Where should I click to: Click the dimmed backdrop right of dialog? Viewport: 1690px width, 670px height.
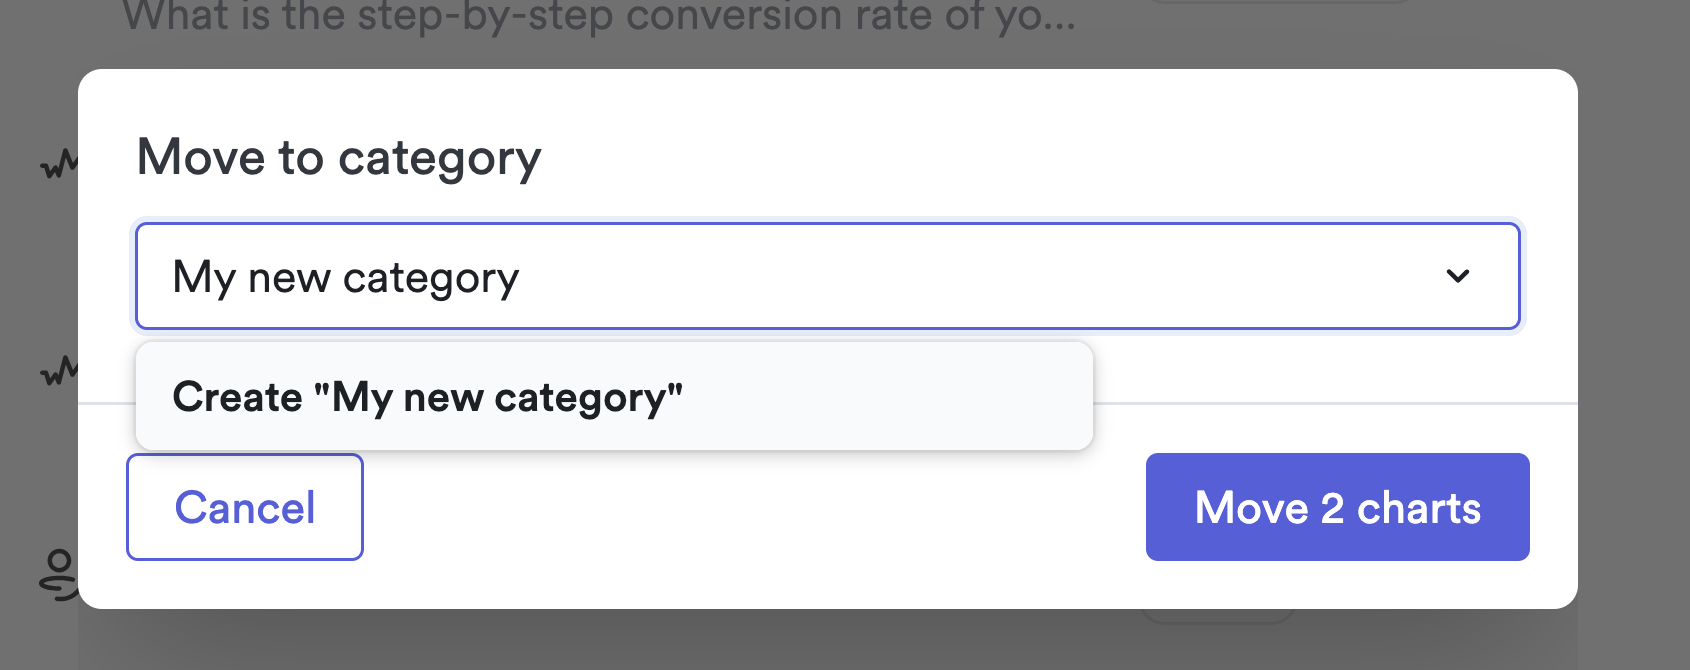pos(1634,300)
